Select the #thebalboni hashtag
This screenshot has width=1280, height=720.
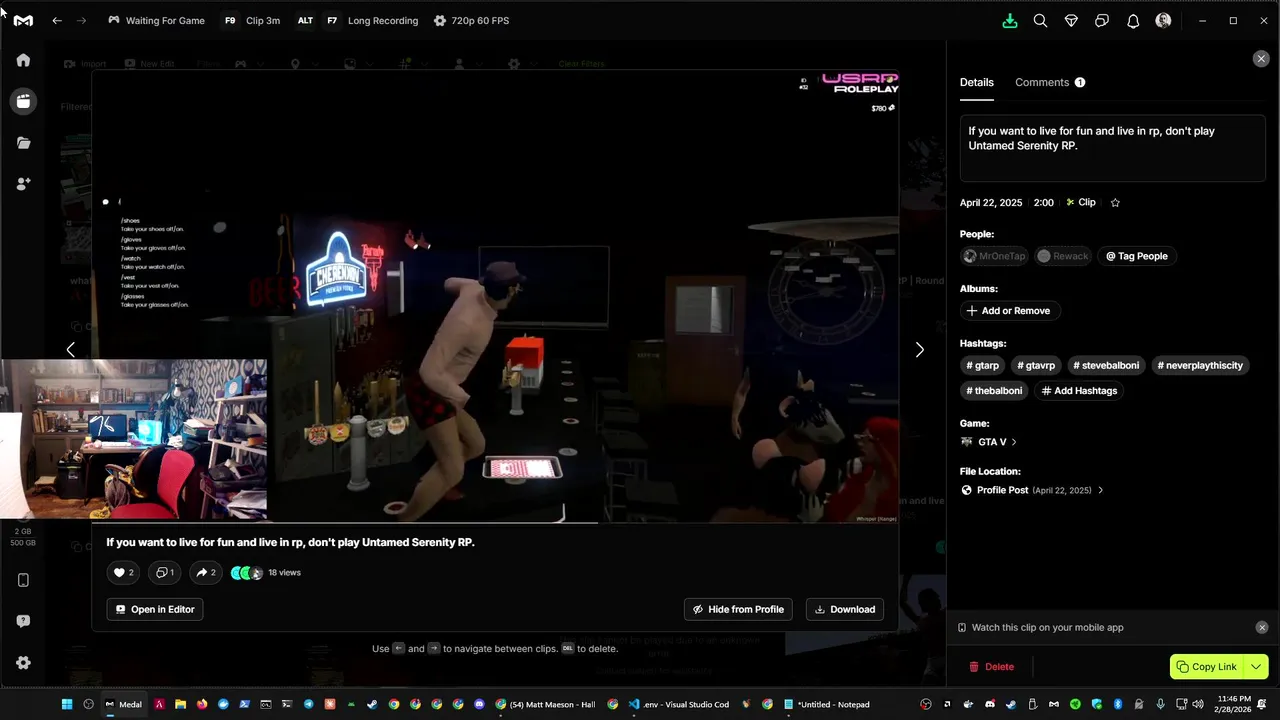[x=994, y=391]
